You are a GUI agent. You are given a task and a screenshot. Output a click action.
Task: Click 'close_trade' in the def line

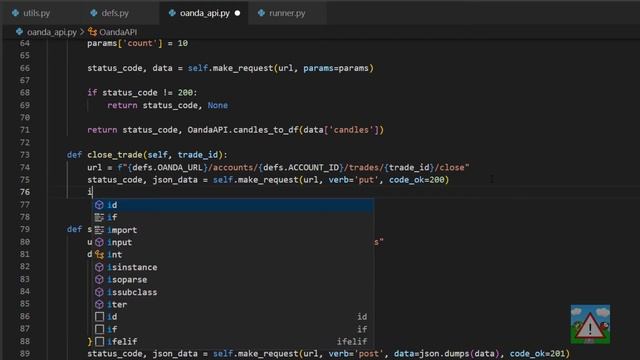(115, 155)
